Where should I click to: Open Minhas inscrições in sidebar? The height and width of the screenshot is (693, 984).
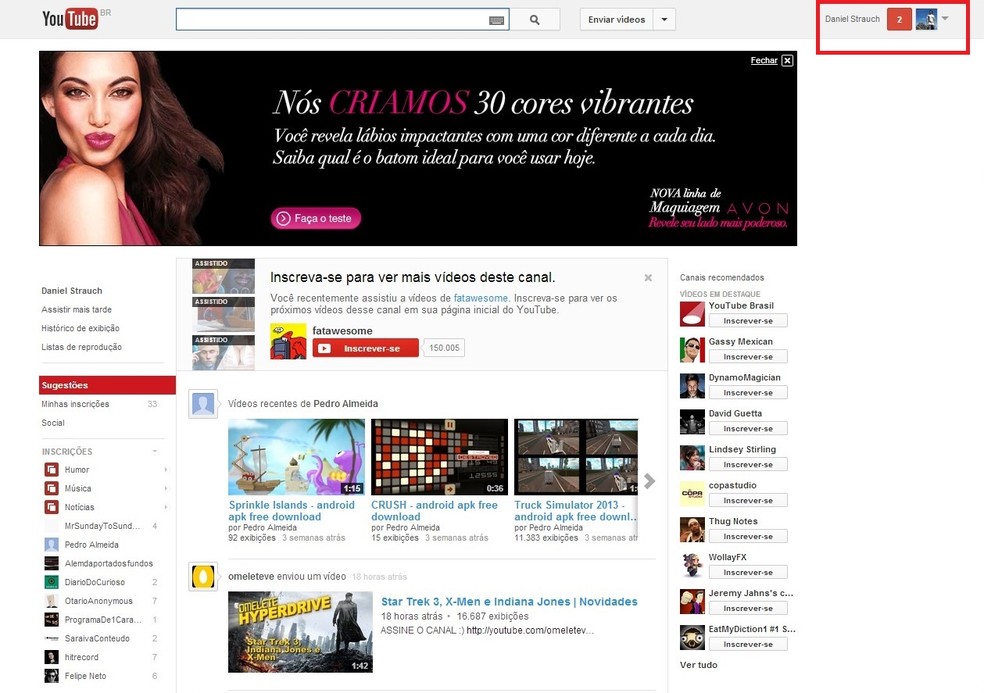pyautogui.click(x=76, y=404)
